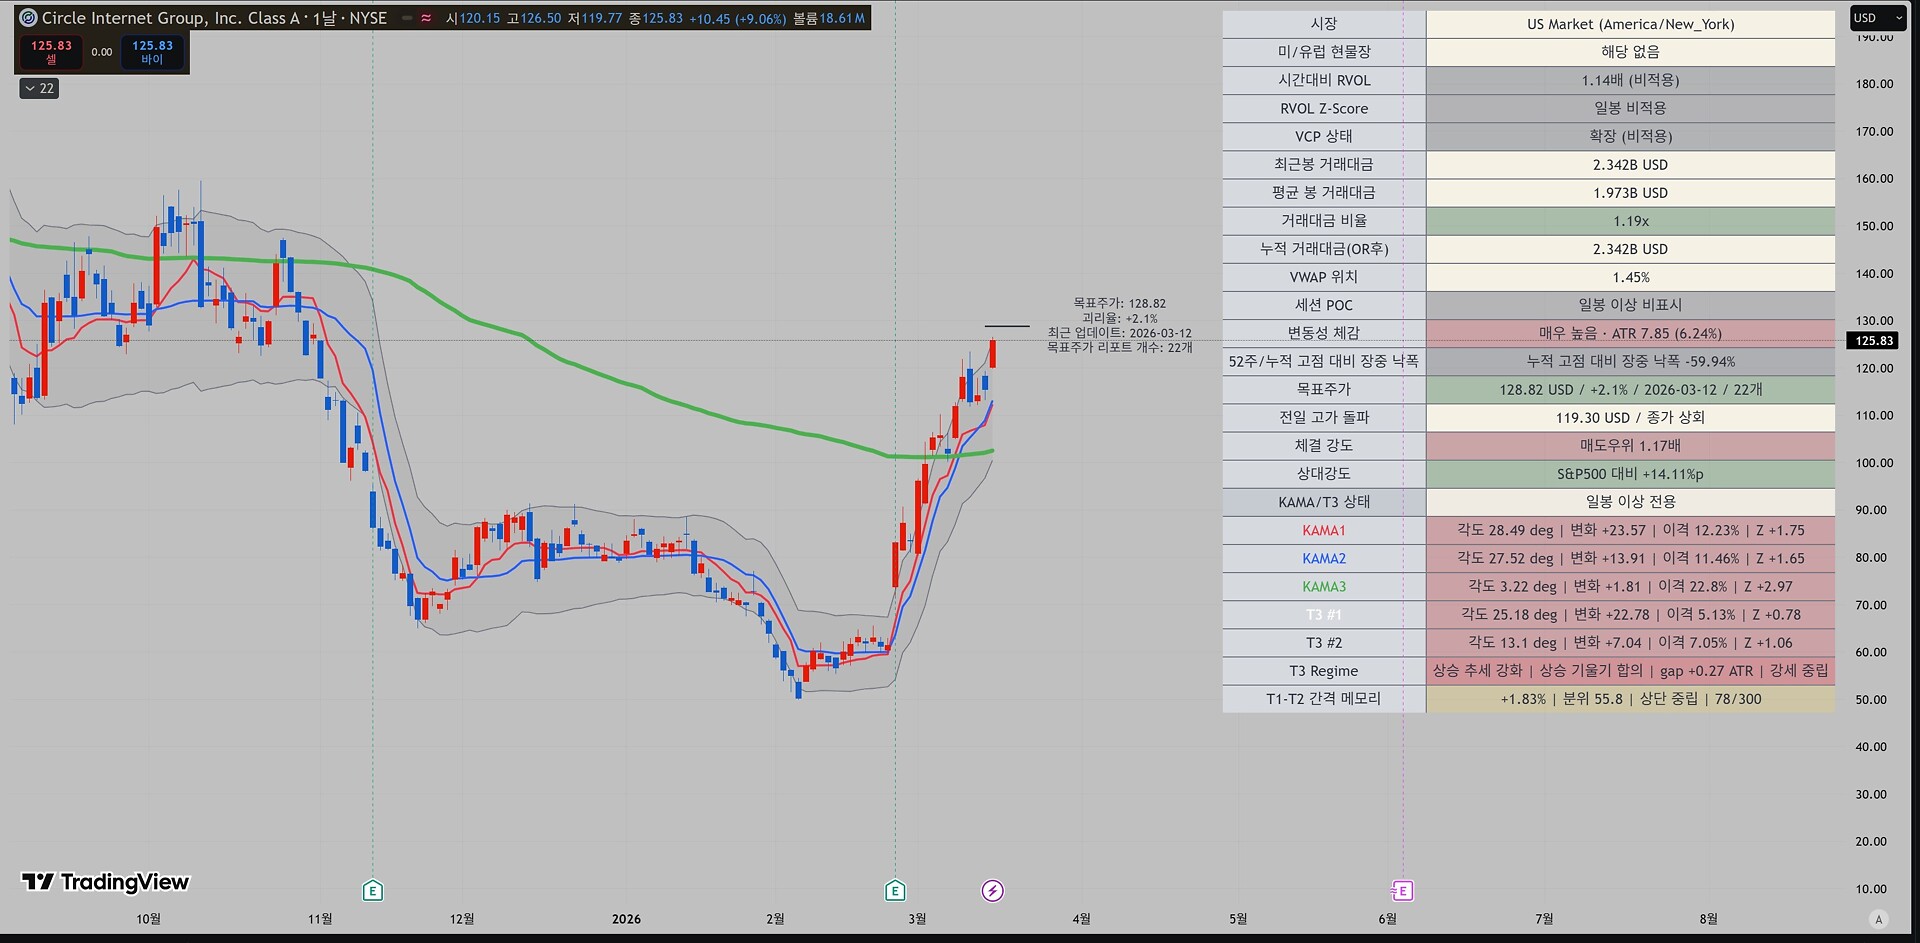Click the '시장' table label cell
Image resolution: width=1920 pixels, height=943 pixels.
1323,24
